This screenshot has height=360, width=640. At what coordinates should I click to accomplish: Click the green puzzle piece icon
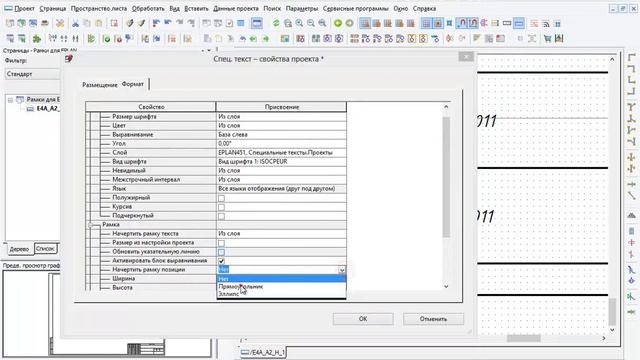point(37,39)
